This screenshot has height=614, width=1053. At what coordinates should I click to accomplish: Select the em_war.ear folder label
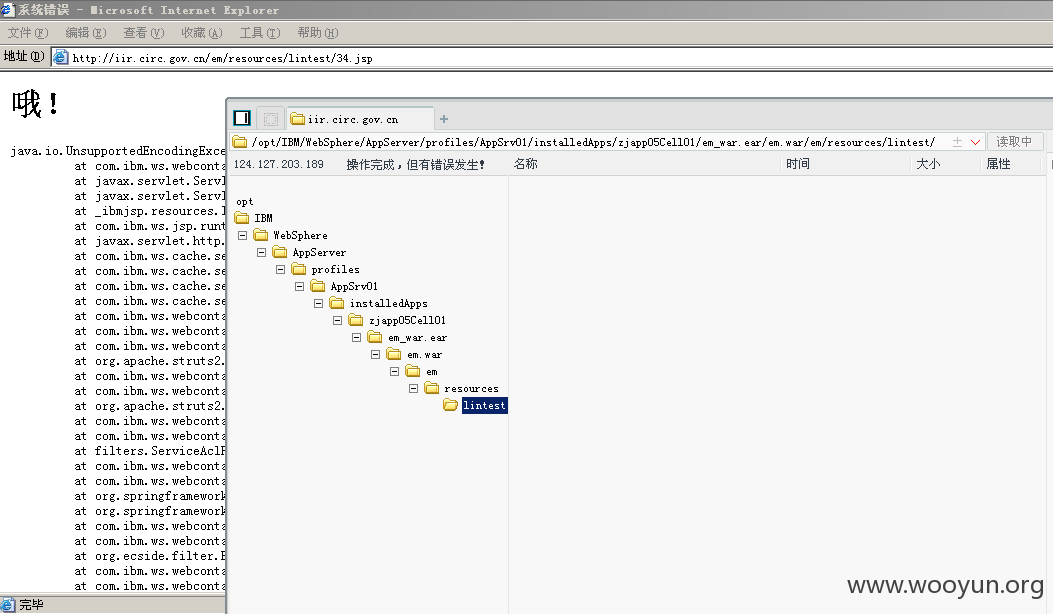[x=417, y=338]
